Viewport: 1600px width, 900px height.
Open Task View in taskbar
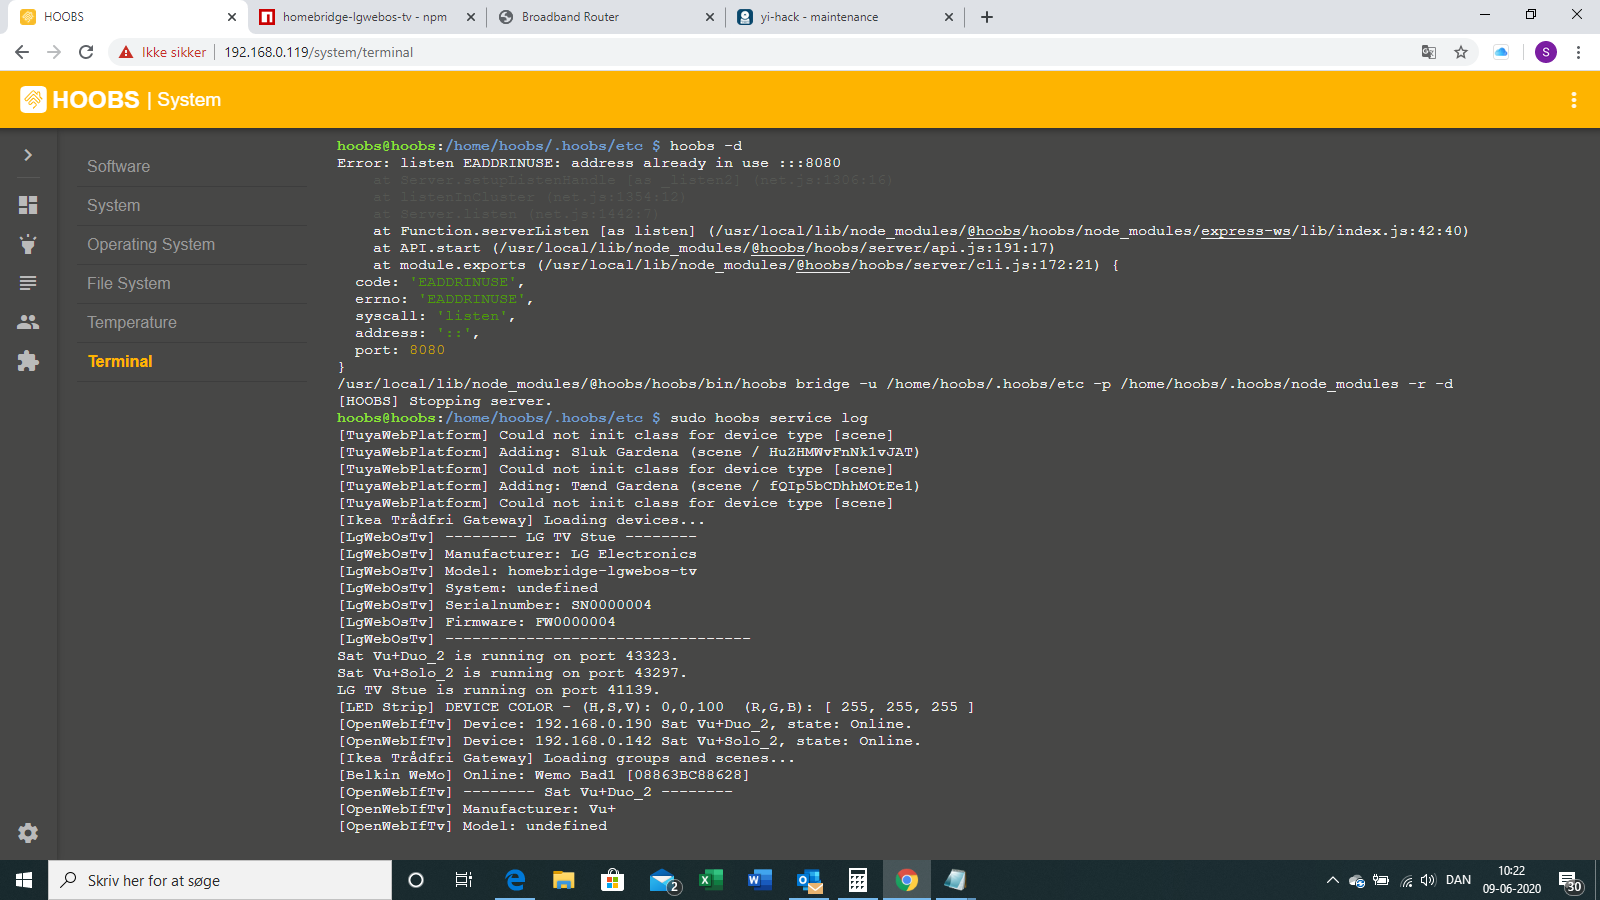tap(464, 880)
